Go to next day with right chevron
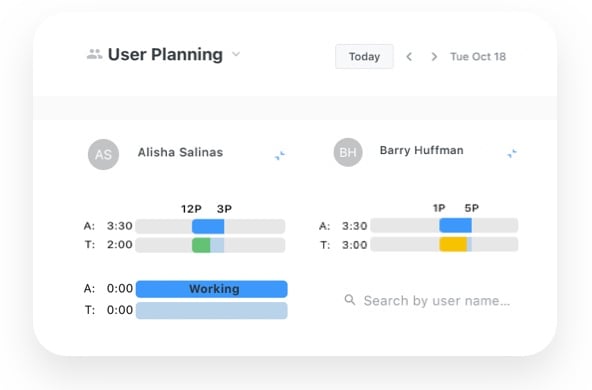The image size is (592, 390). click(434, 57)
